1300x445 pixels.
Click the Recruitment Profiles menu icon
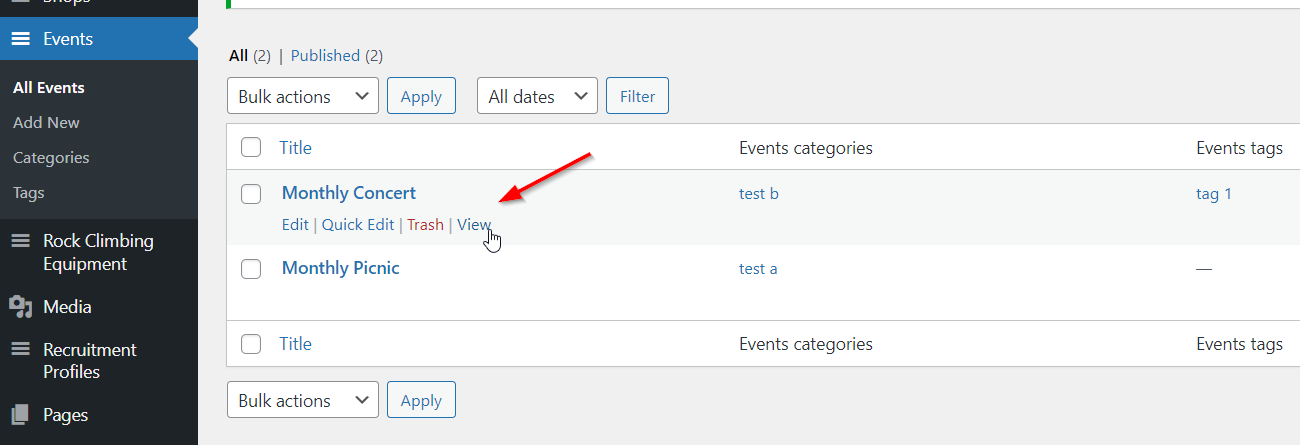pos(20,350)
